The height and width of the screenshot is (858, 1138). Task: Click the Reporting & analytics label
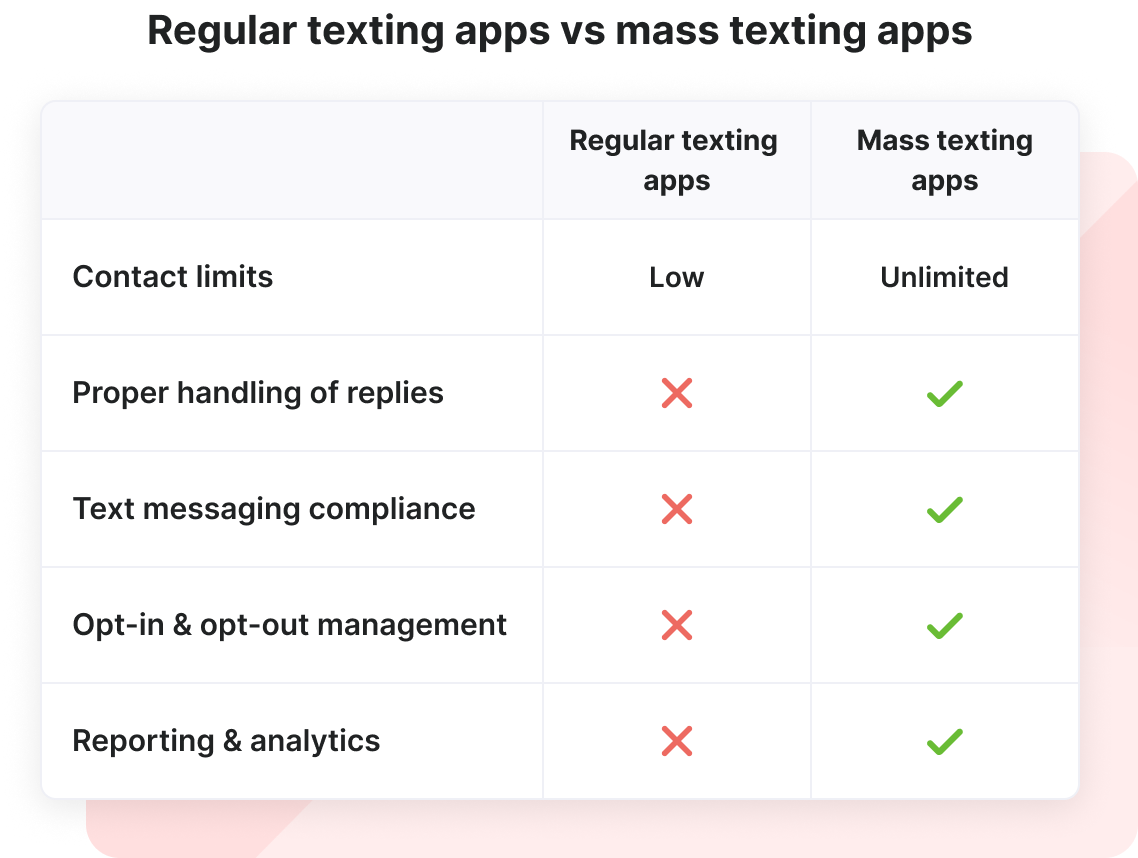pos(227,741)
